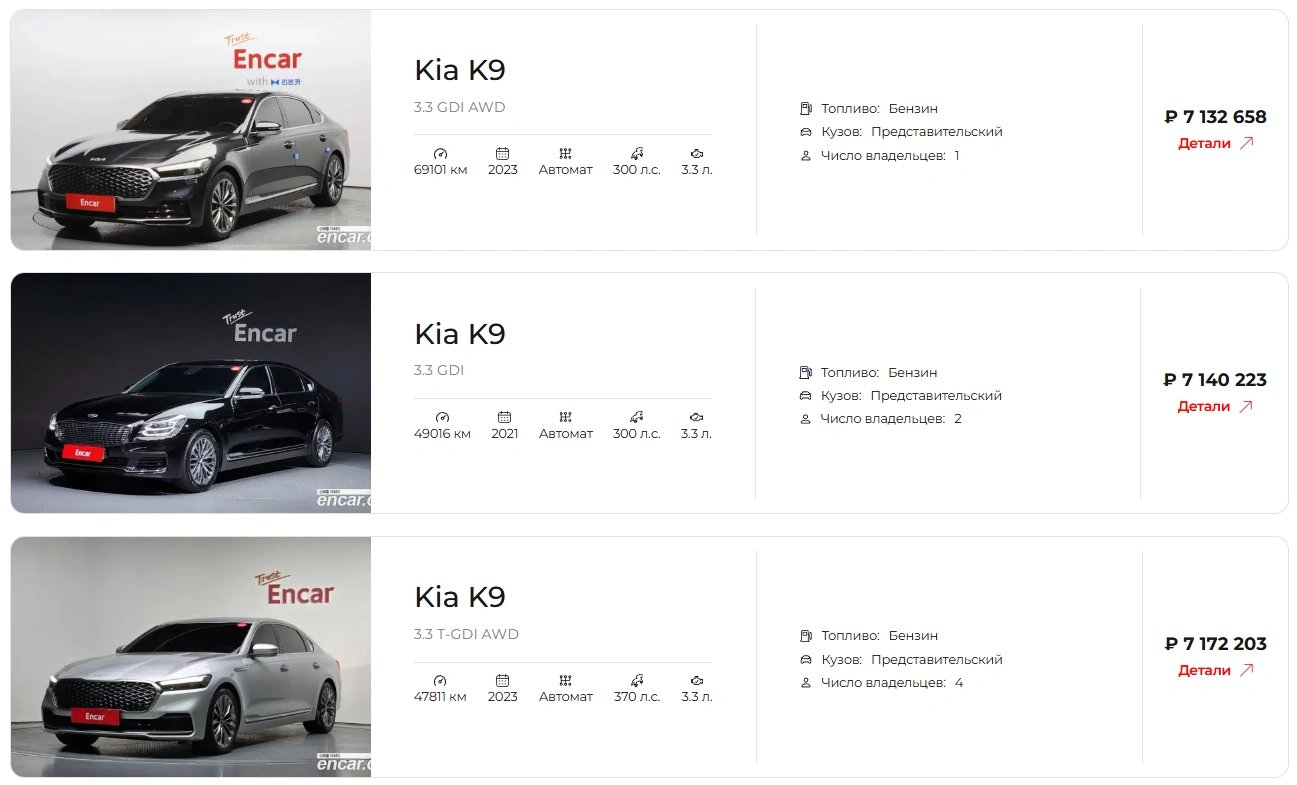
Task: Click the odometer icon above 69101 км
Action: (x=440, y=153)
